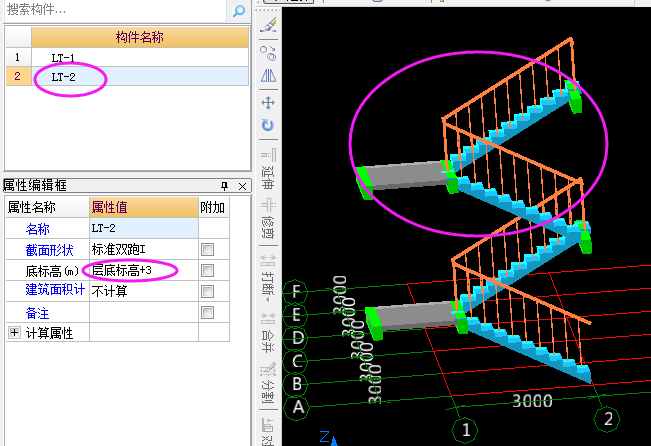Toggle the 底标高 附加 checkbox

(x=207, y=271)
